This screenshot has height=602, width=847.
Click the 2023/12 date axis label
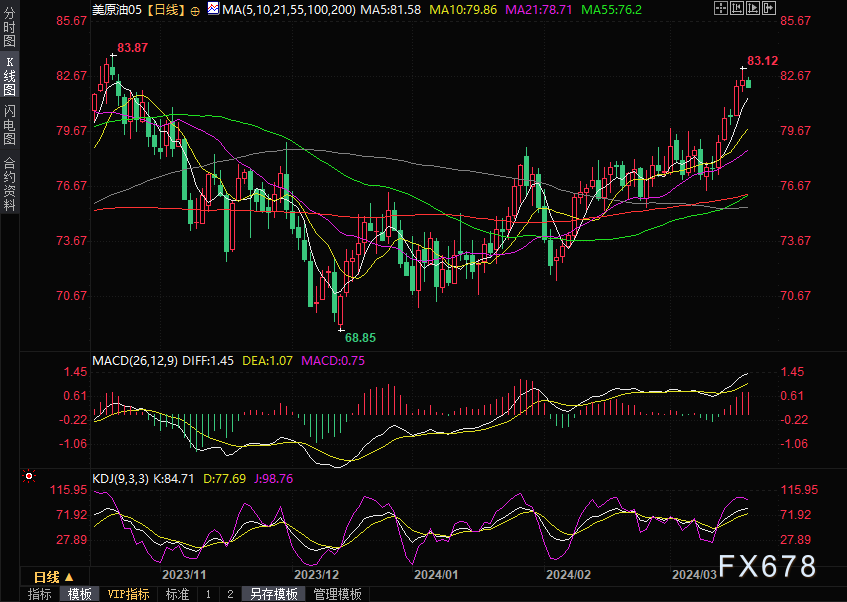point(317,574)
